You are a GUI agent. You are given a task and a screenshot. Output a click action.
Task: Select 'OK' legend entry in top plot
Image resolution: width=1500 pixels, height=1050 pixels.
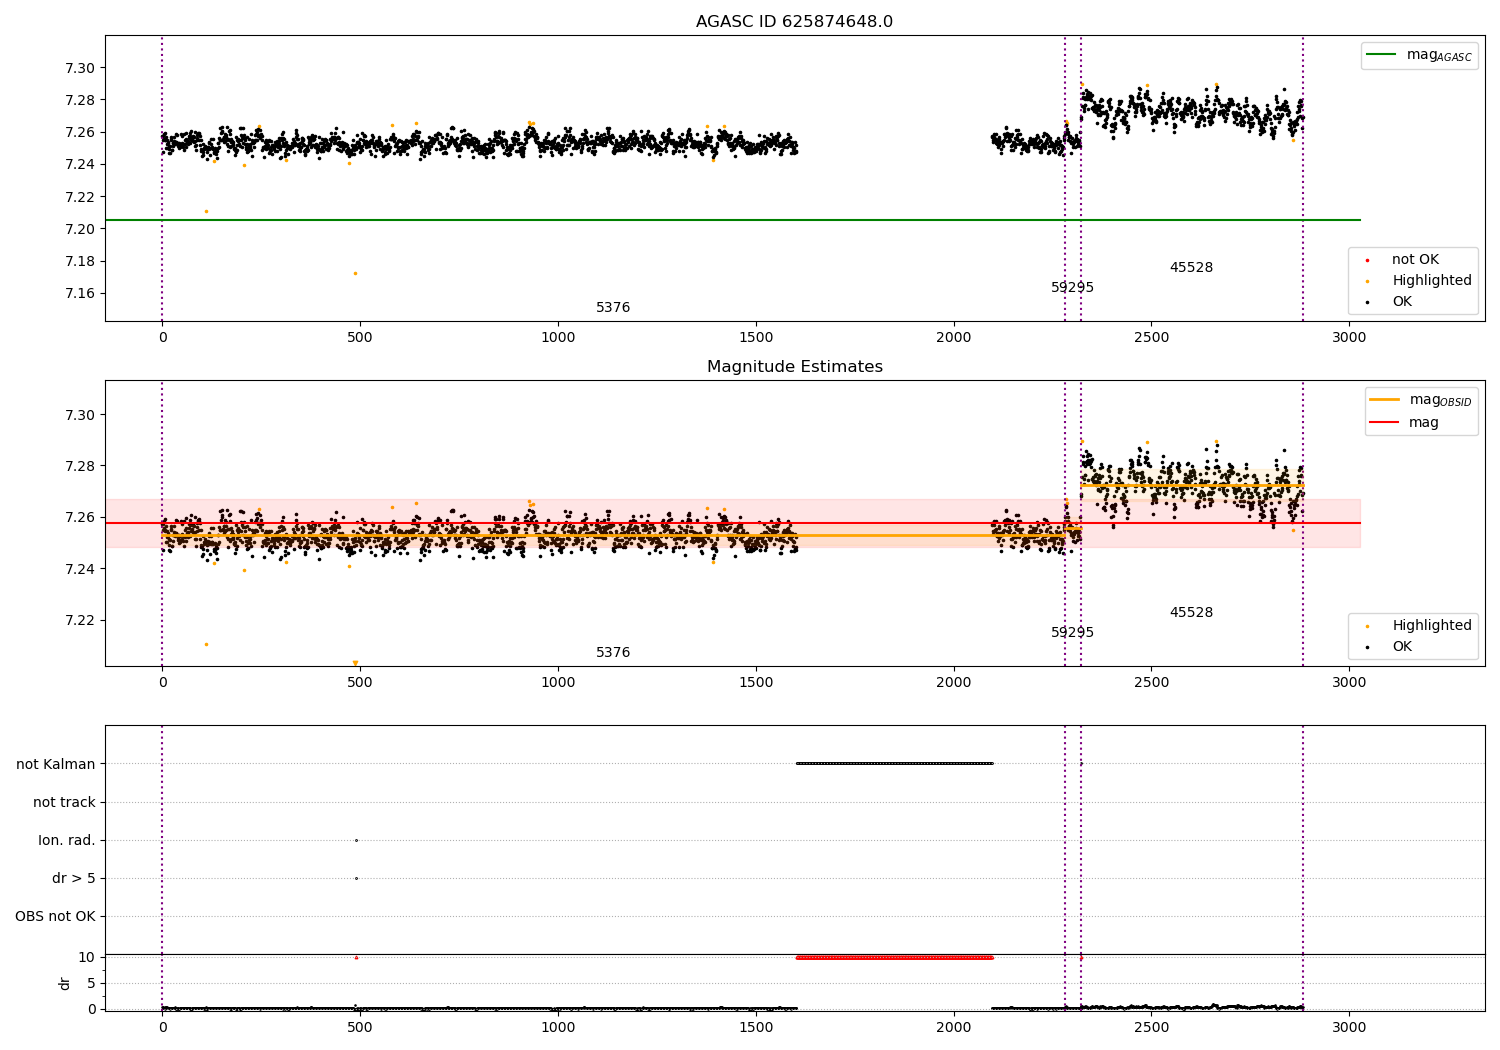(x=1390, y=302)
